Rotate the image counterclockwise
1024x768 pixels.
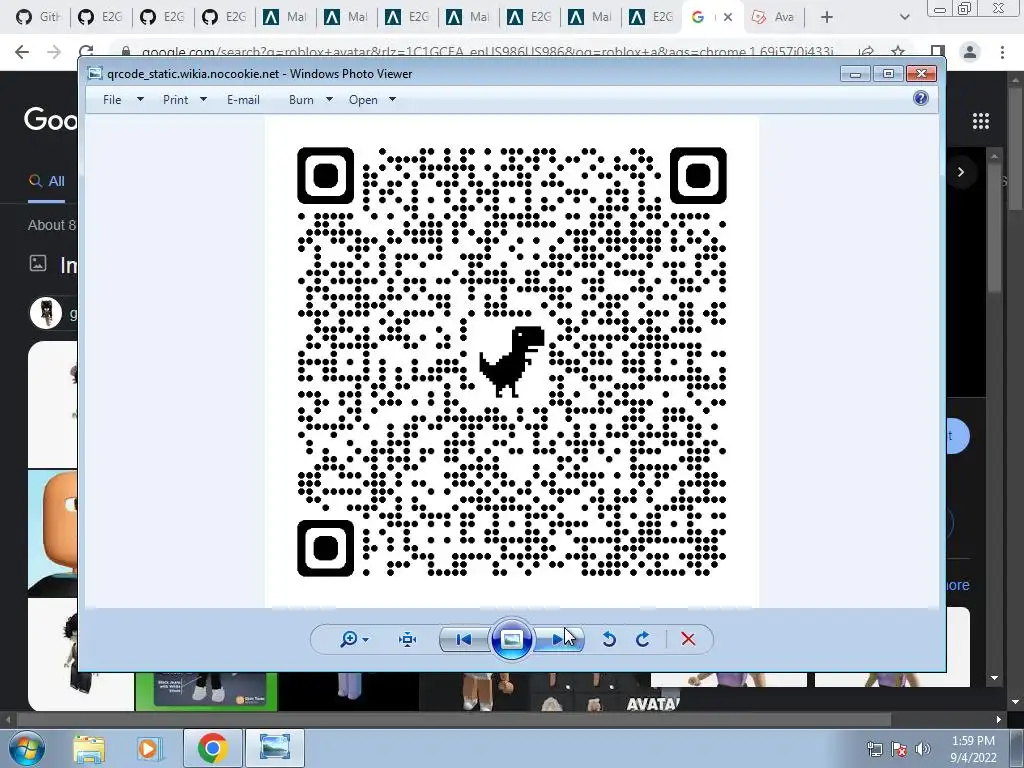(x=609, y=639)
